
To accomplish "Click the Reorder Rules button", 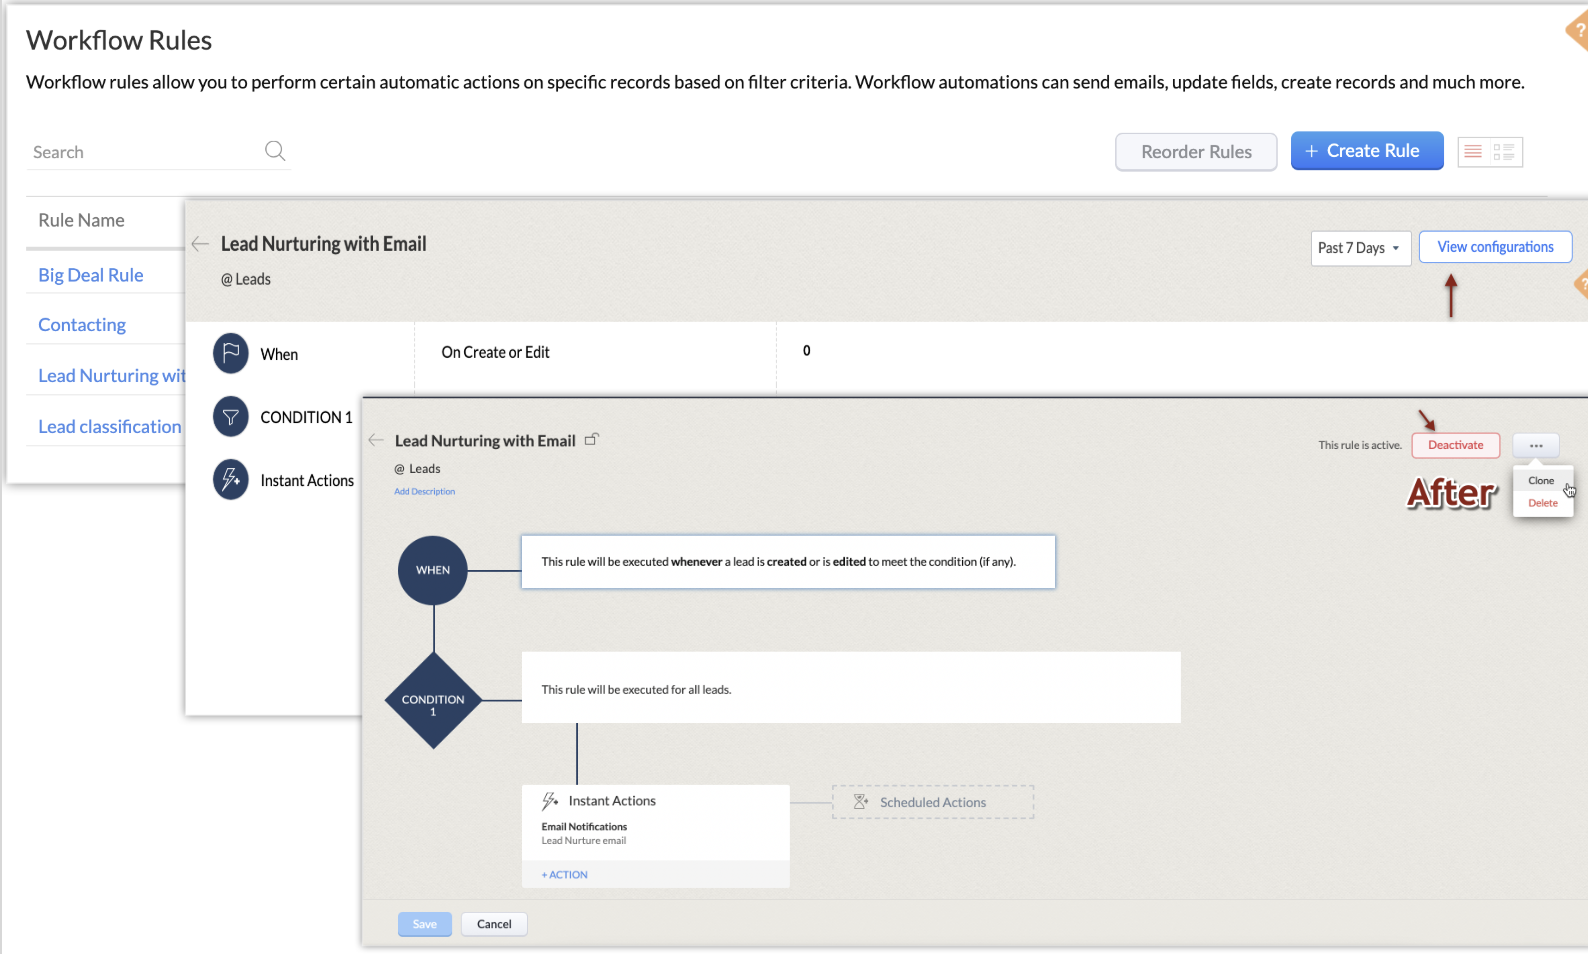I will tap(1196, 152).
